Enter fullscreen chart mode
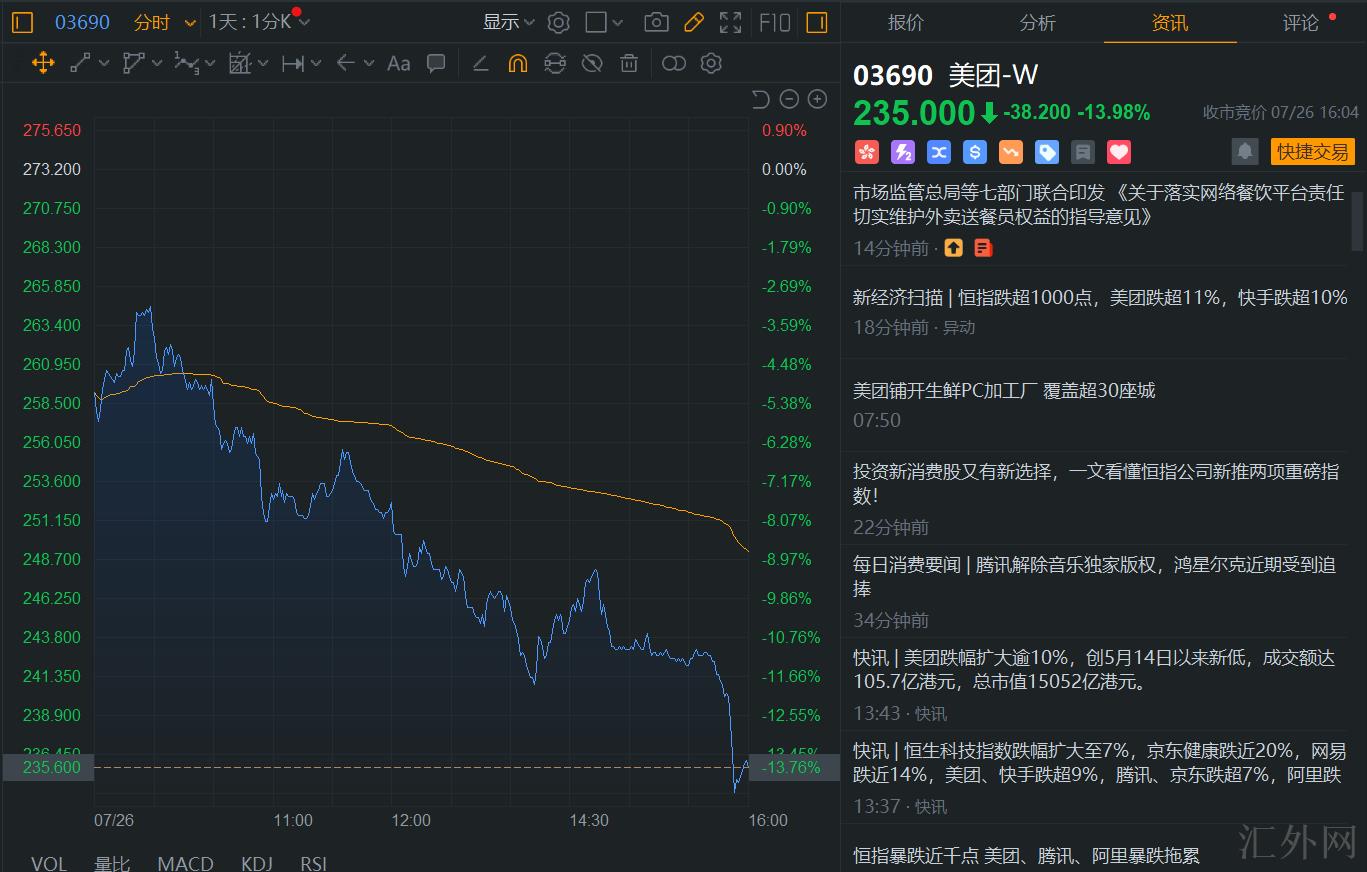1367x872 pixels. [731, 22]
